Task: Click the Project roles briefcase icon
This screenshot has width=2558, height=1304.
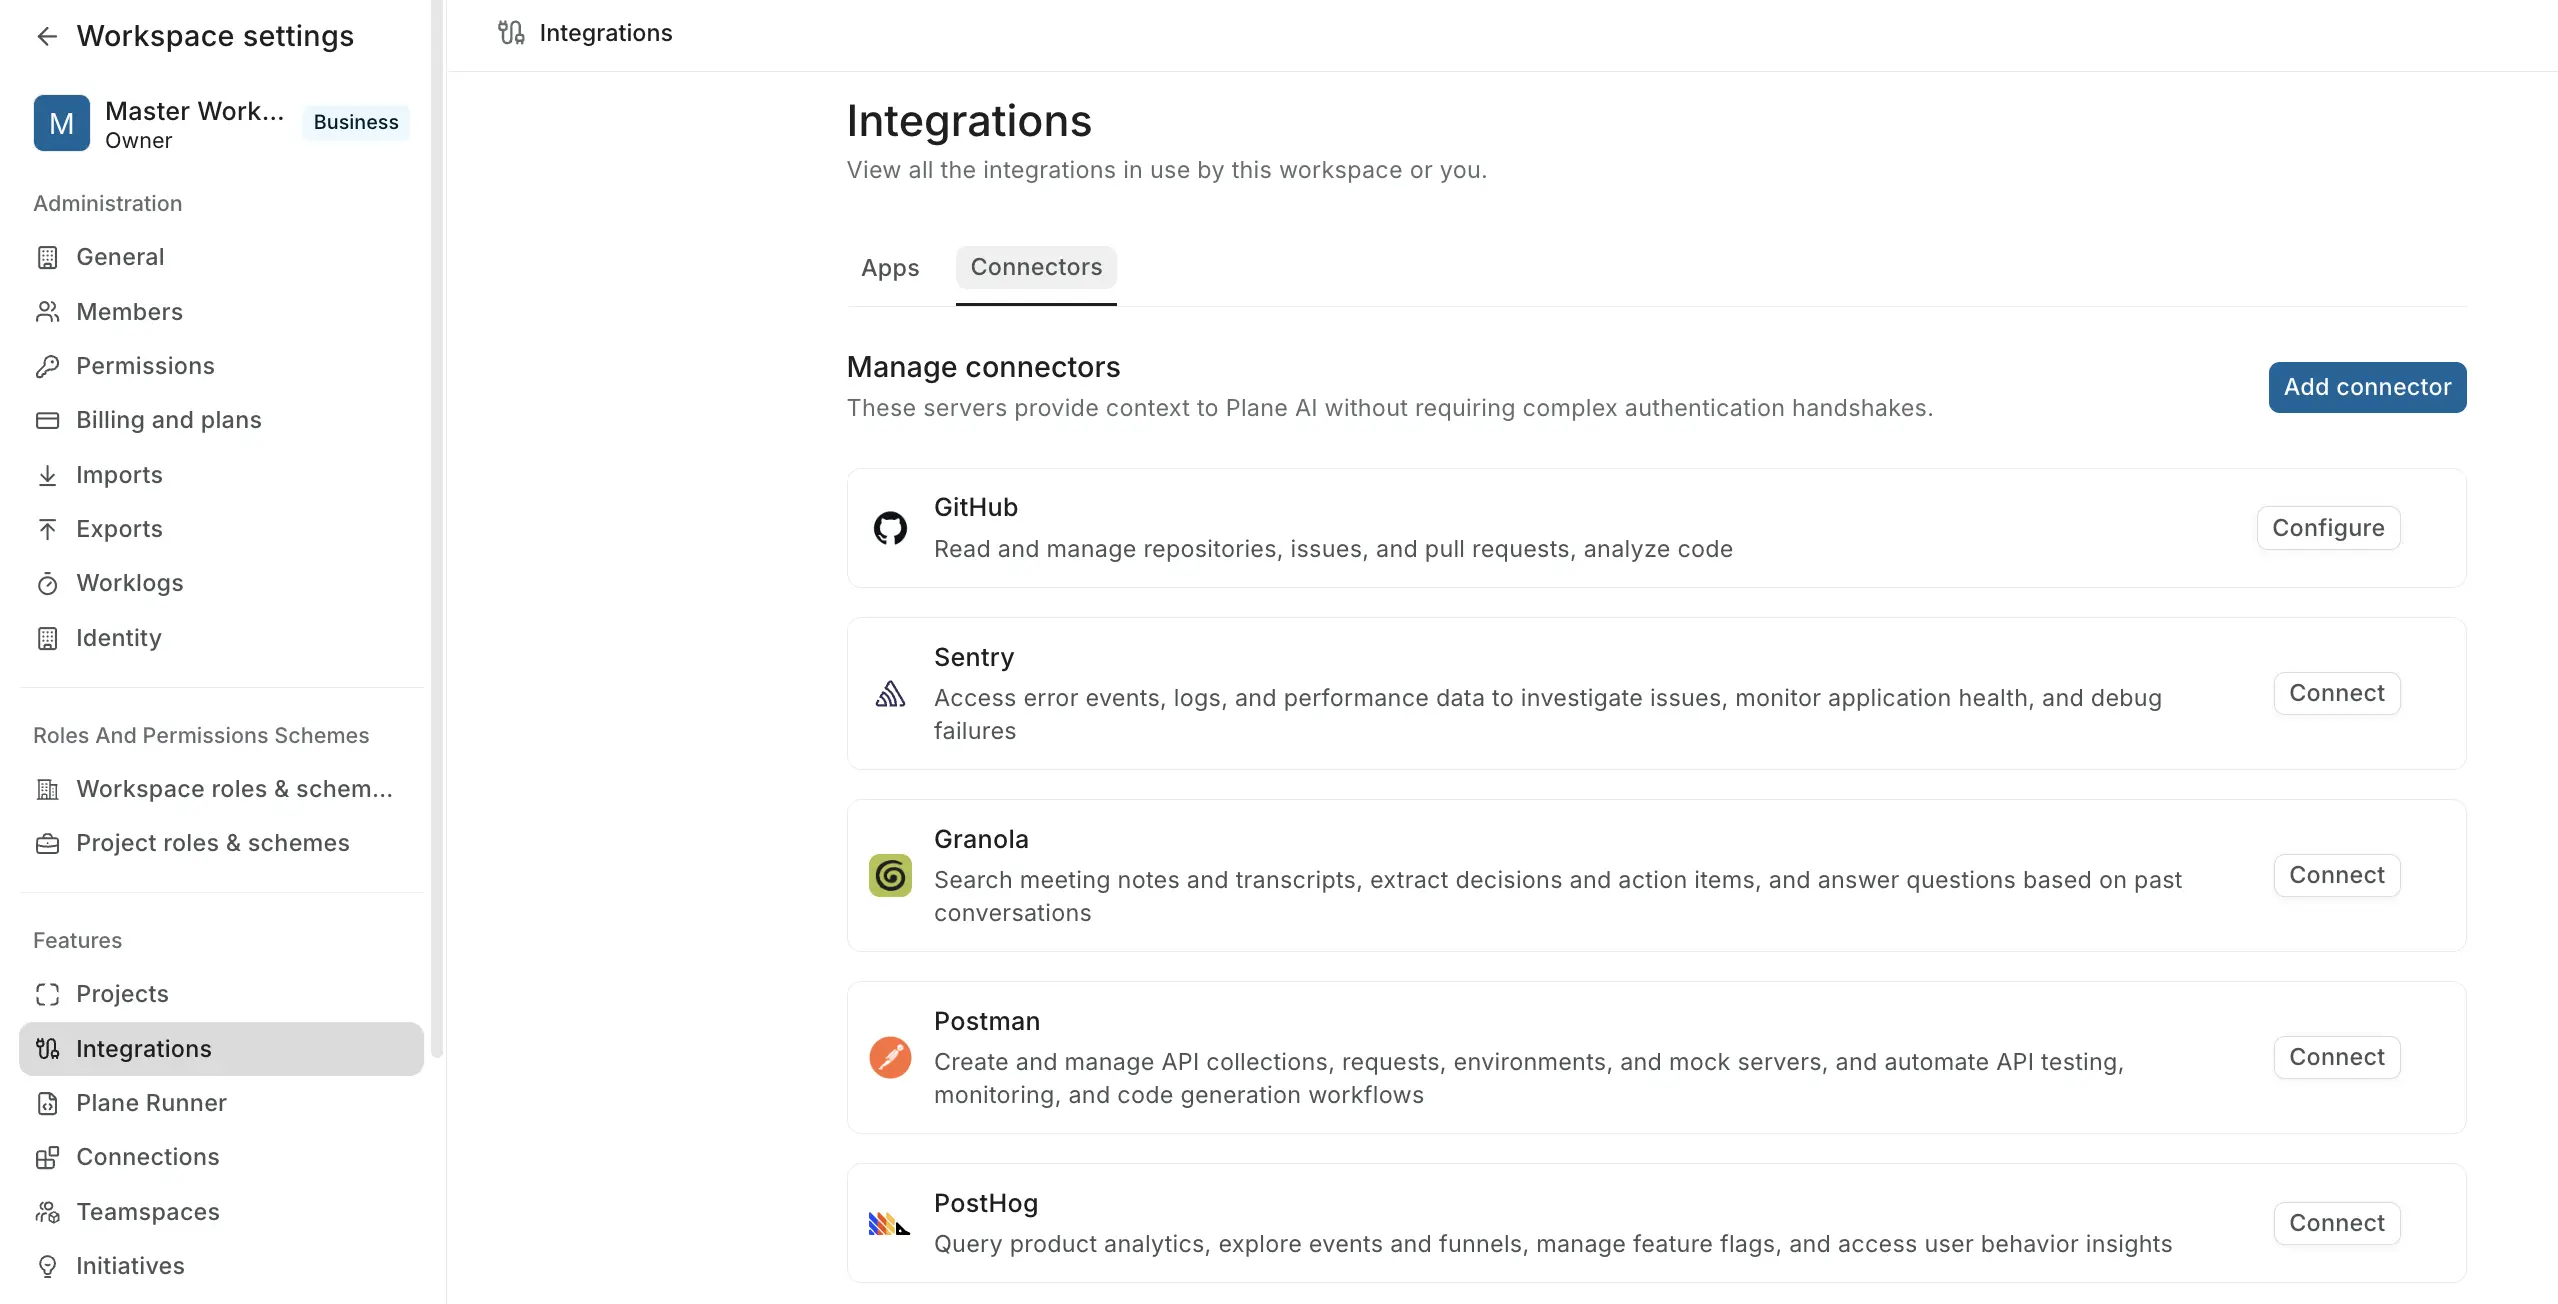Action: [47, 843]
